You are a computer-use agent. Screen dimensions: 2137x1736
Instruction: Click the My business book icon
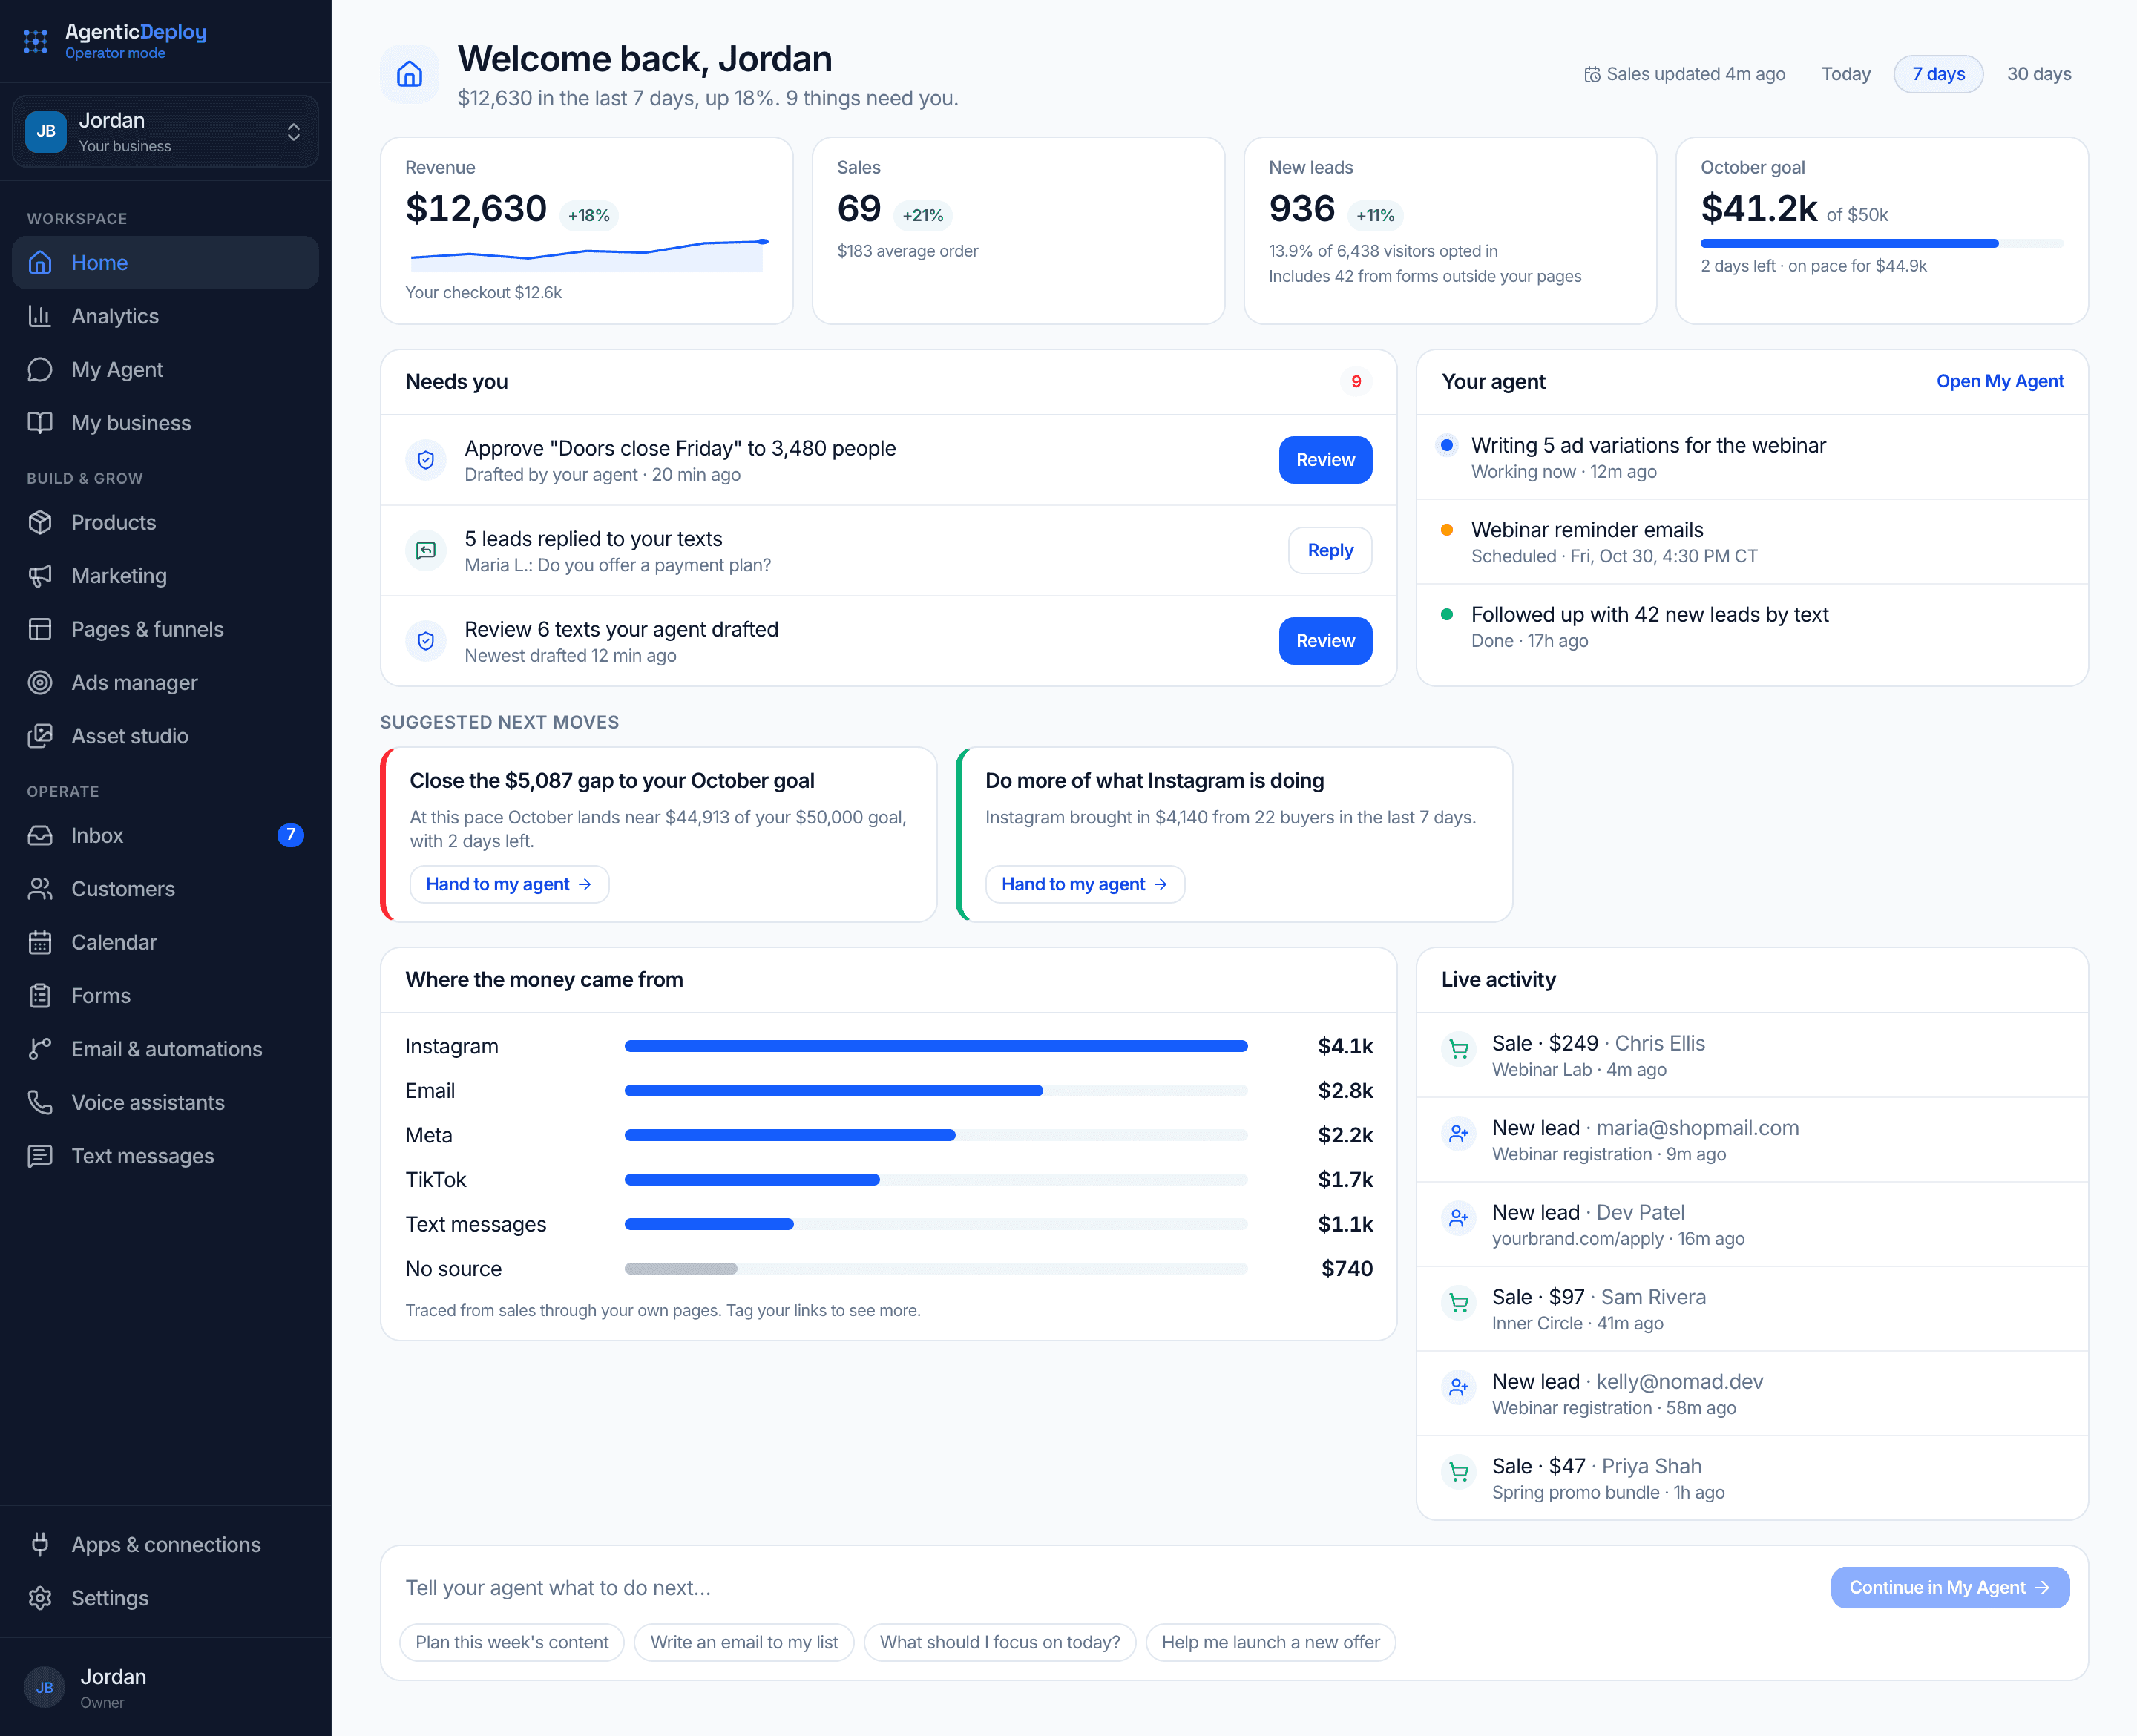click(x=40, y=423)
